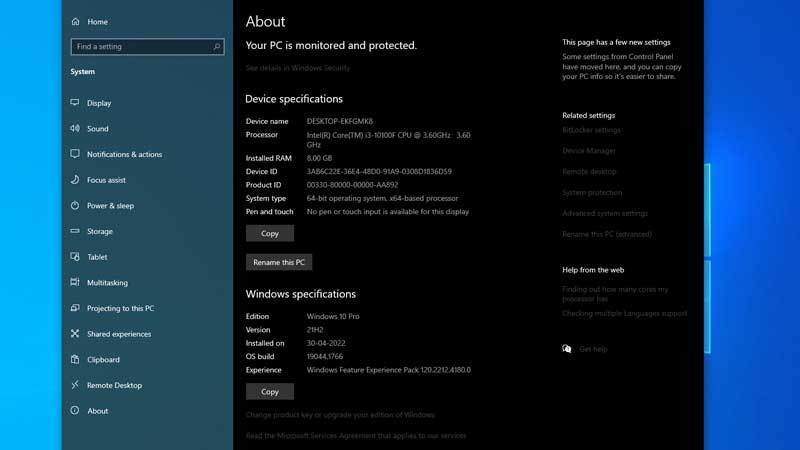
Task: Open the Storage settings
Action: 99,232
